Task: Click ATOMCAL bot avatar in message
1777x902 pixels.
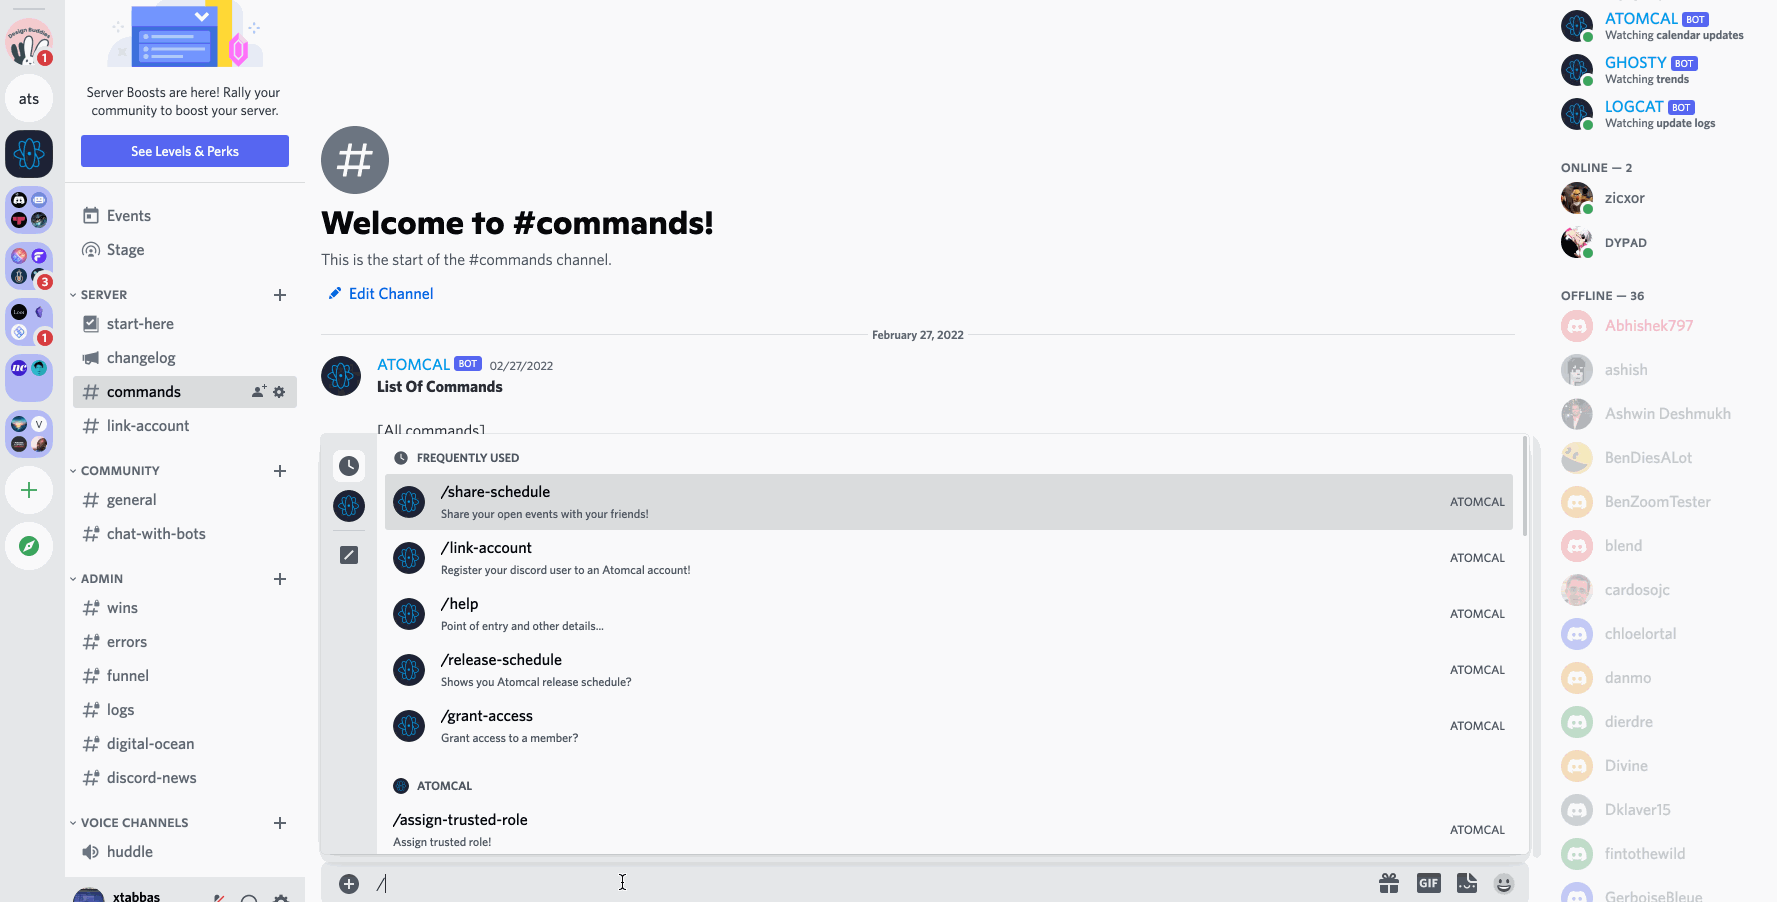Action: click(341, 376)
